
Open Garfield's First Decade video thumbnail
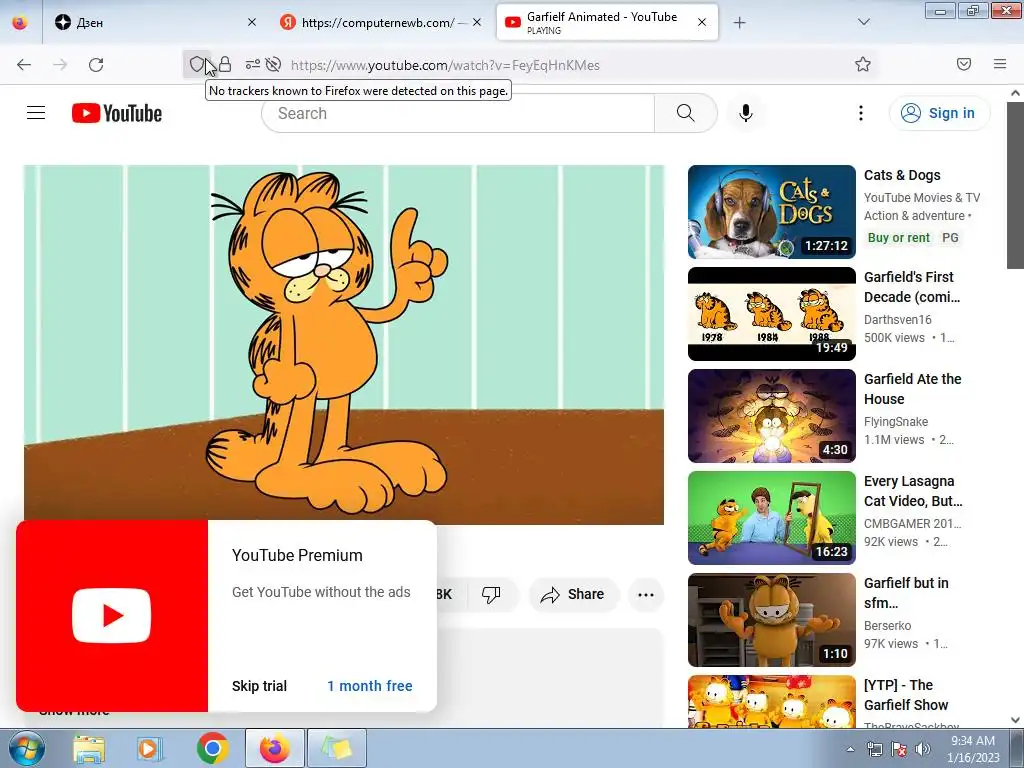click(771, 313)
